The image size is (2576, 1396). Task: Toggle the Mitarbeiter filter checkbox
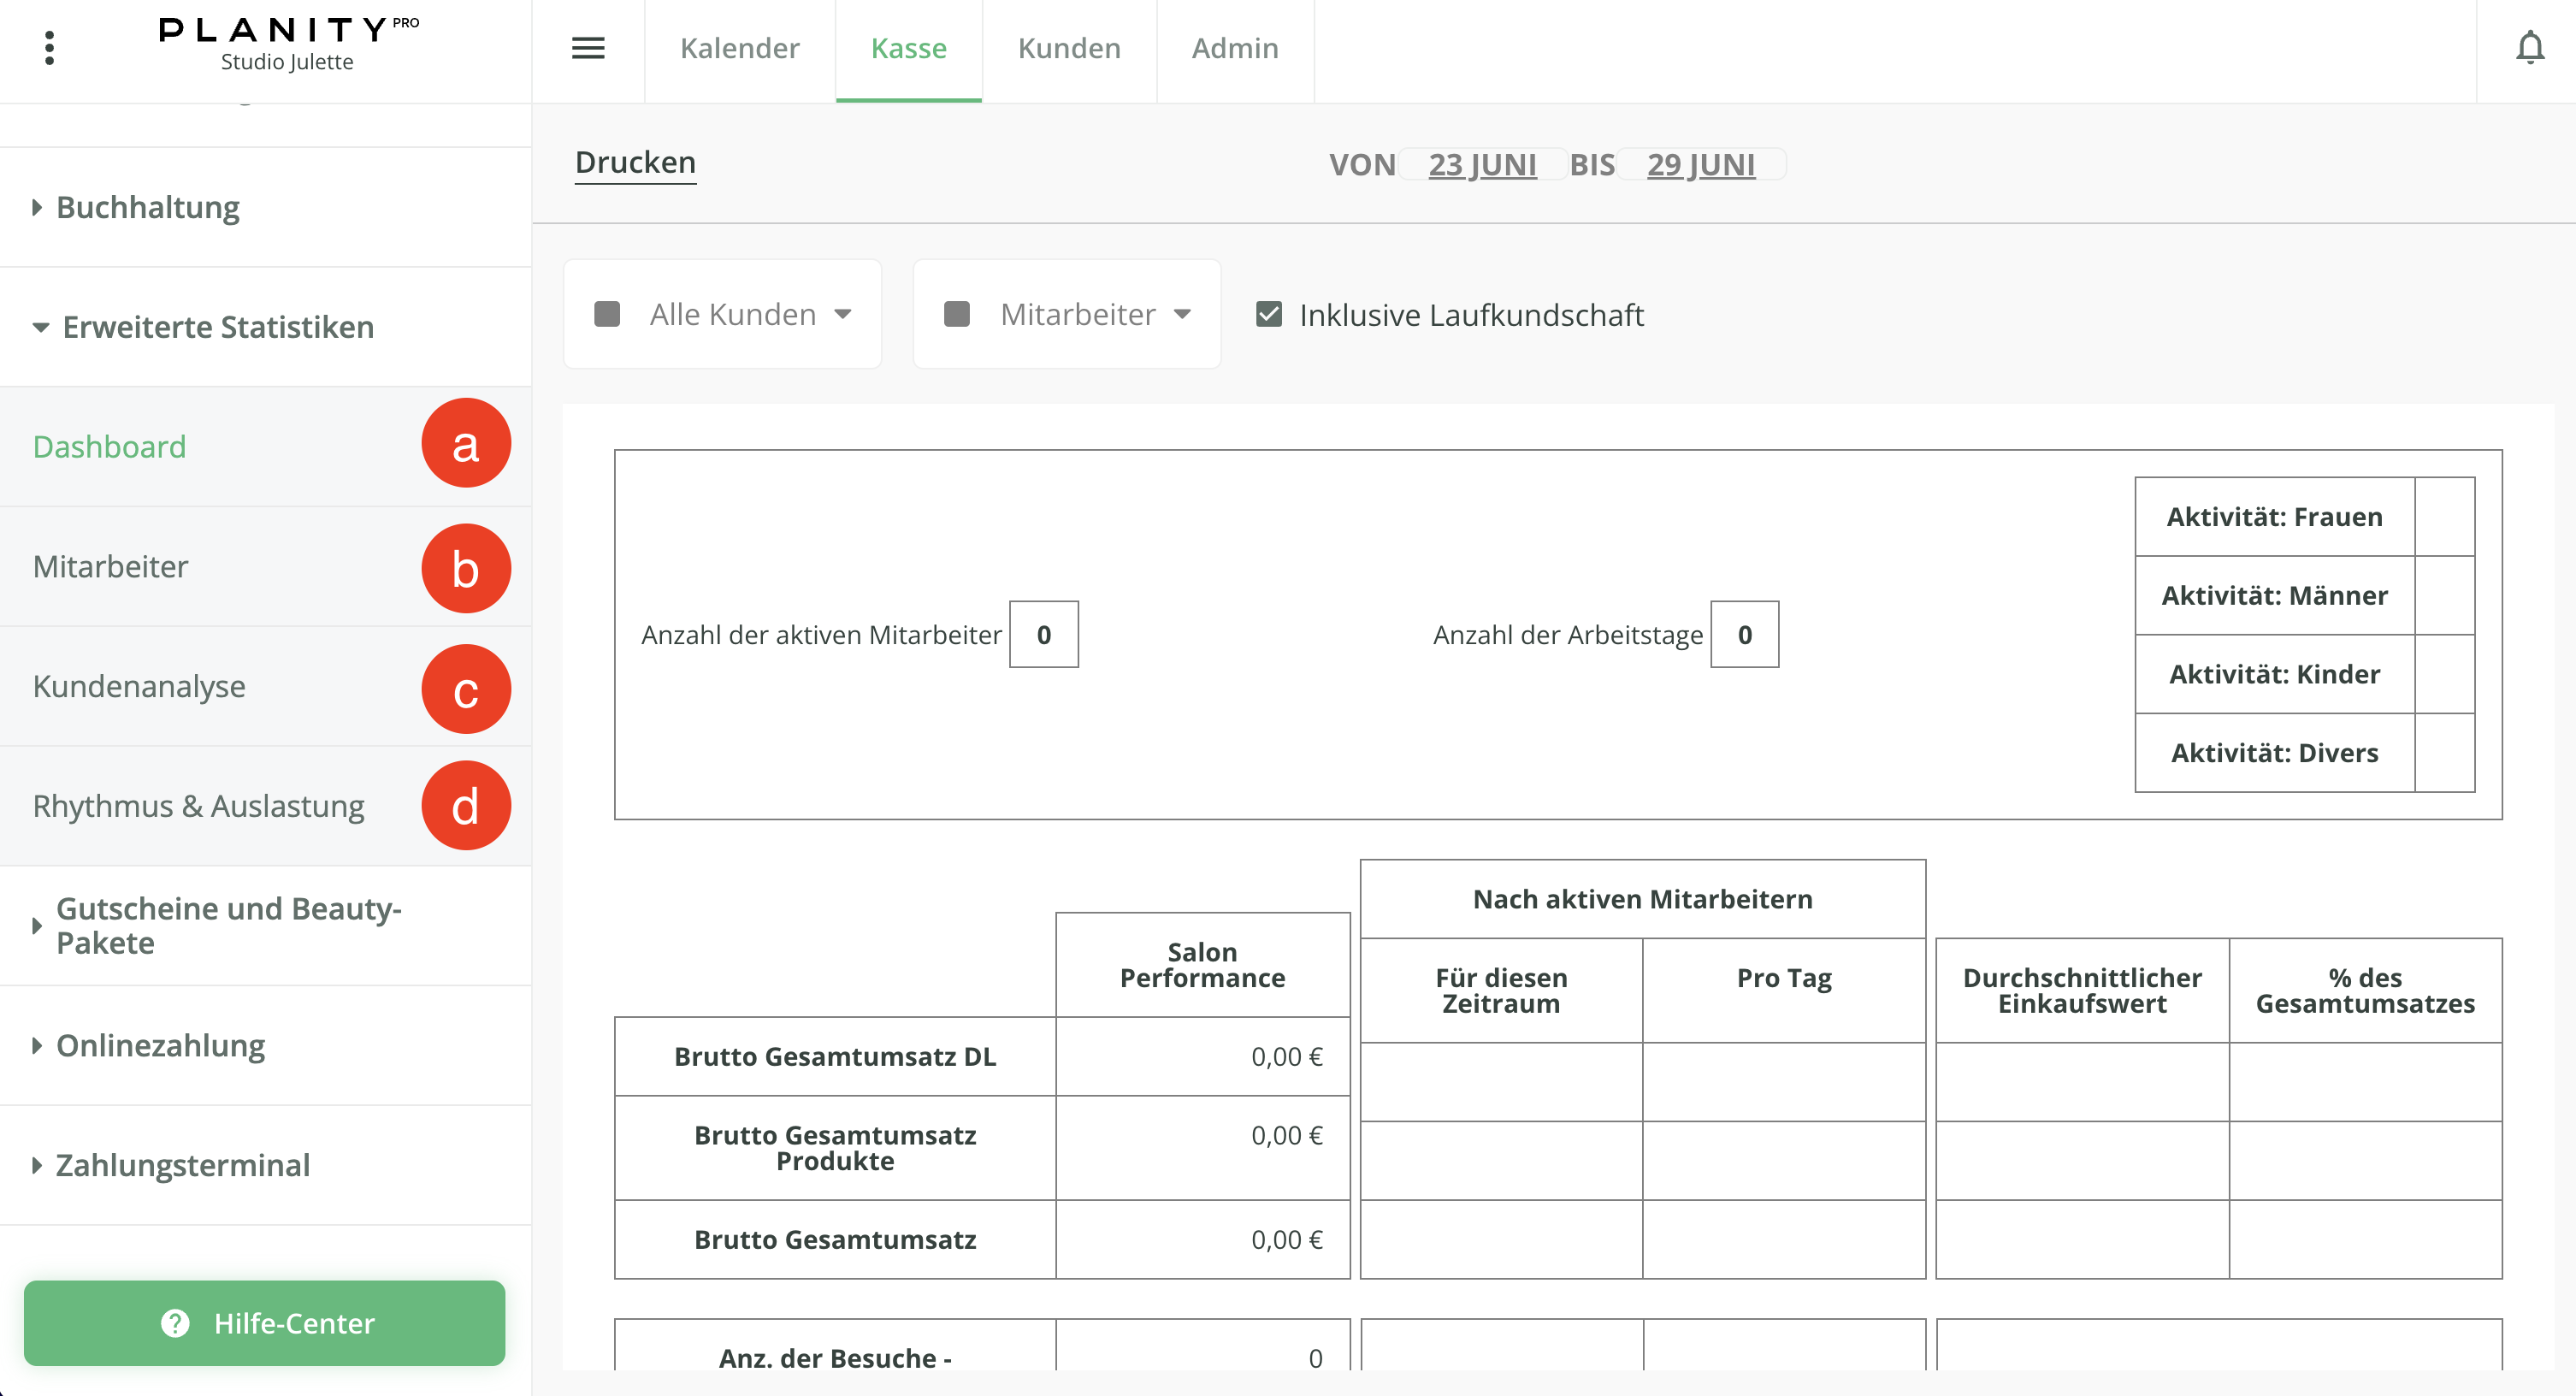click(957, 315)
